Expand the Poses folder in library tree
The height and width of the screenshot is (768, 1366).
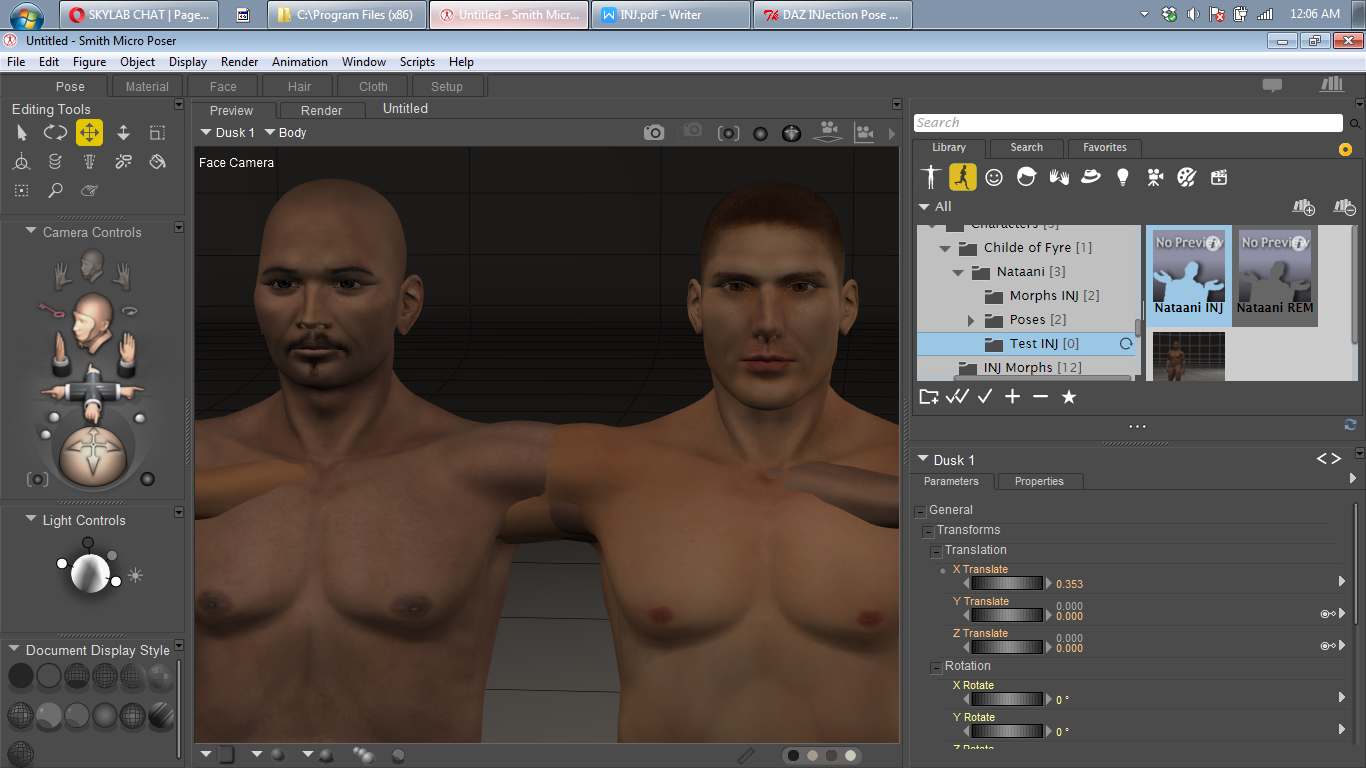tap(971, 320)
